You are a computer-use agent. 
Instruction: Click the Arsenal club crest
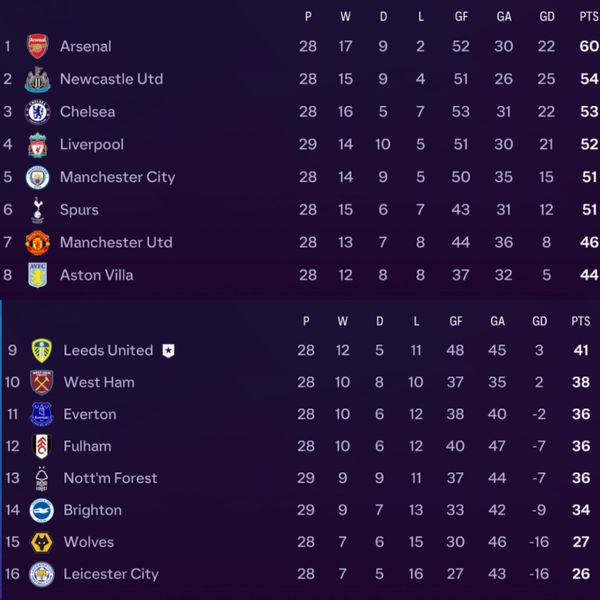(38, 46)
